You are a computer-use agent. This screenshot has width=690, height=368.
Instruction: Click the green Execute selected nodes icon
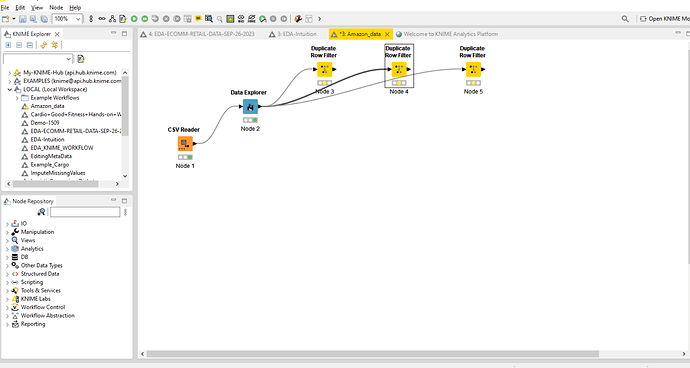134,19
